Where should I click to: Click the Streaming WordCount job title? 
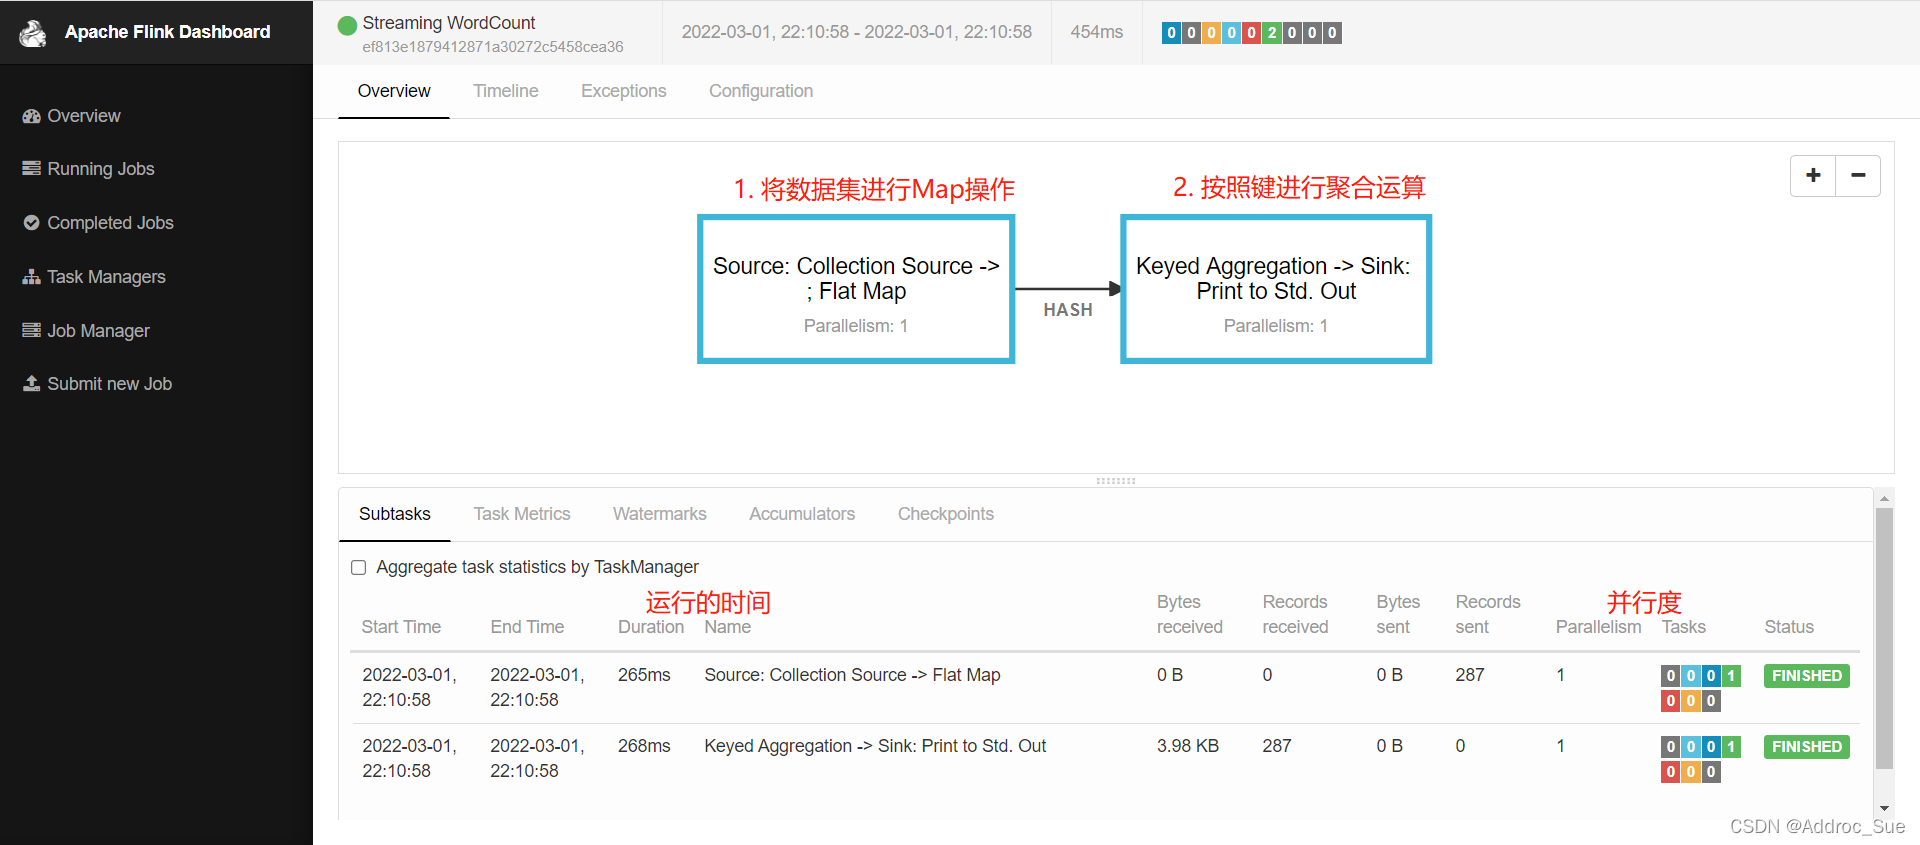point(449,23)
